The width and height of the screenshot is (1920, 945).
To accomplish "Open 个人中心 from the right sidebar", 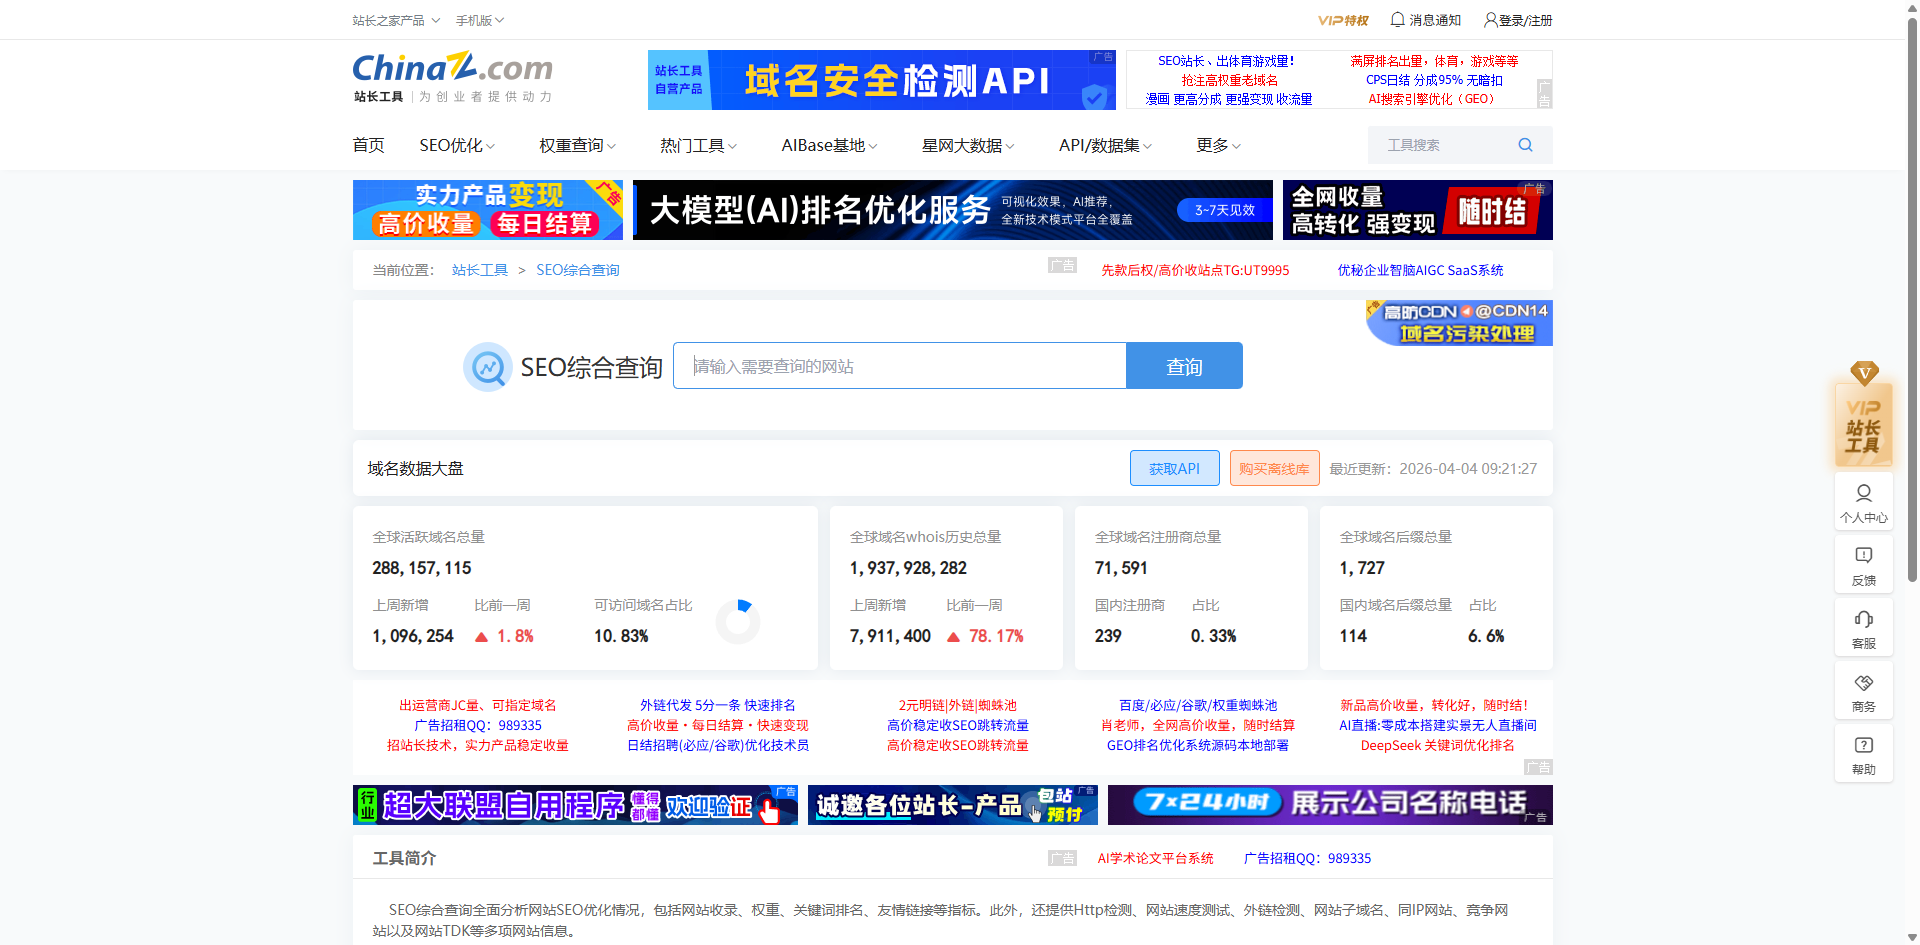I will click(x=1863, y=502).
